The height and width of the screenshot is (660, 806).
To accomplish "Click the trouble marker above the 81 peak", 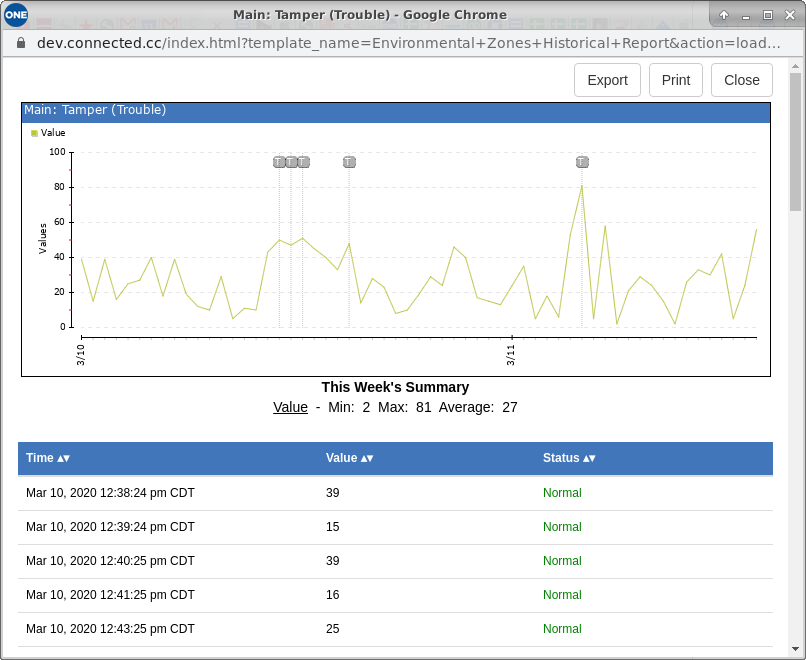I will (x=582, y=162).
